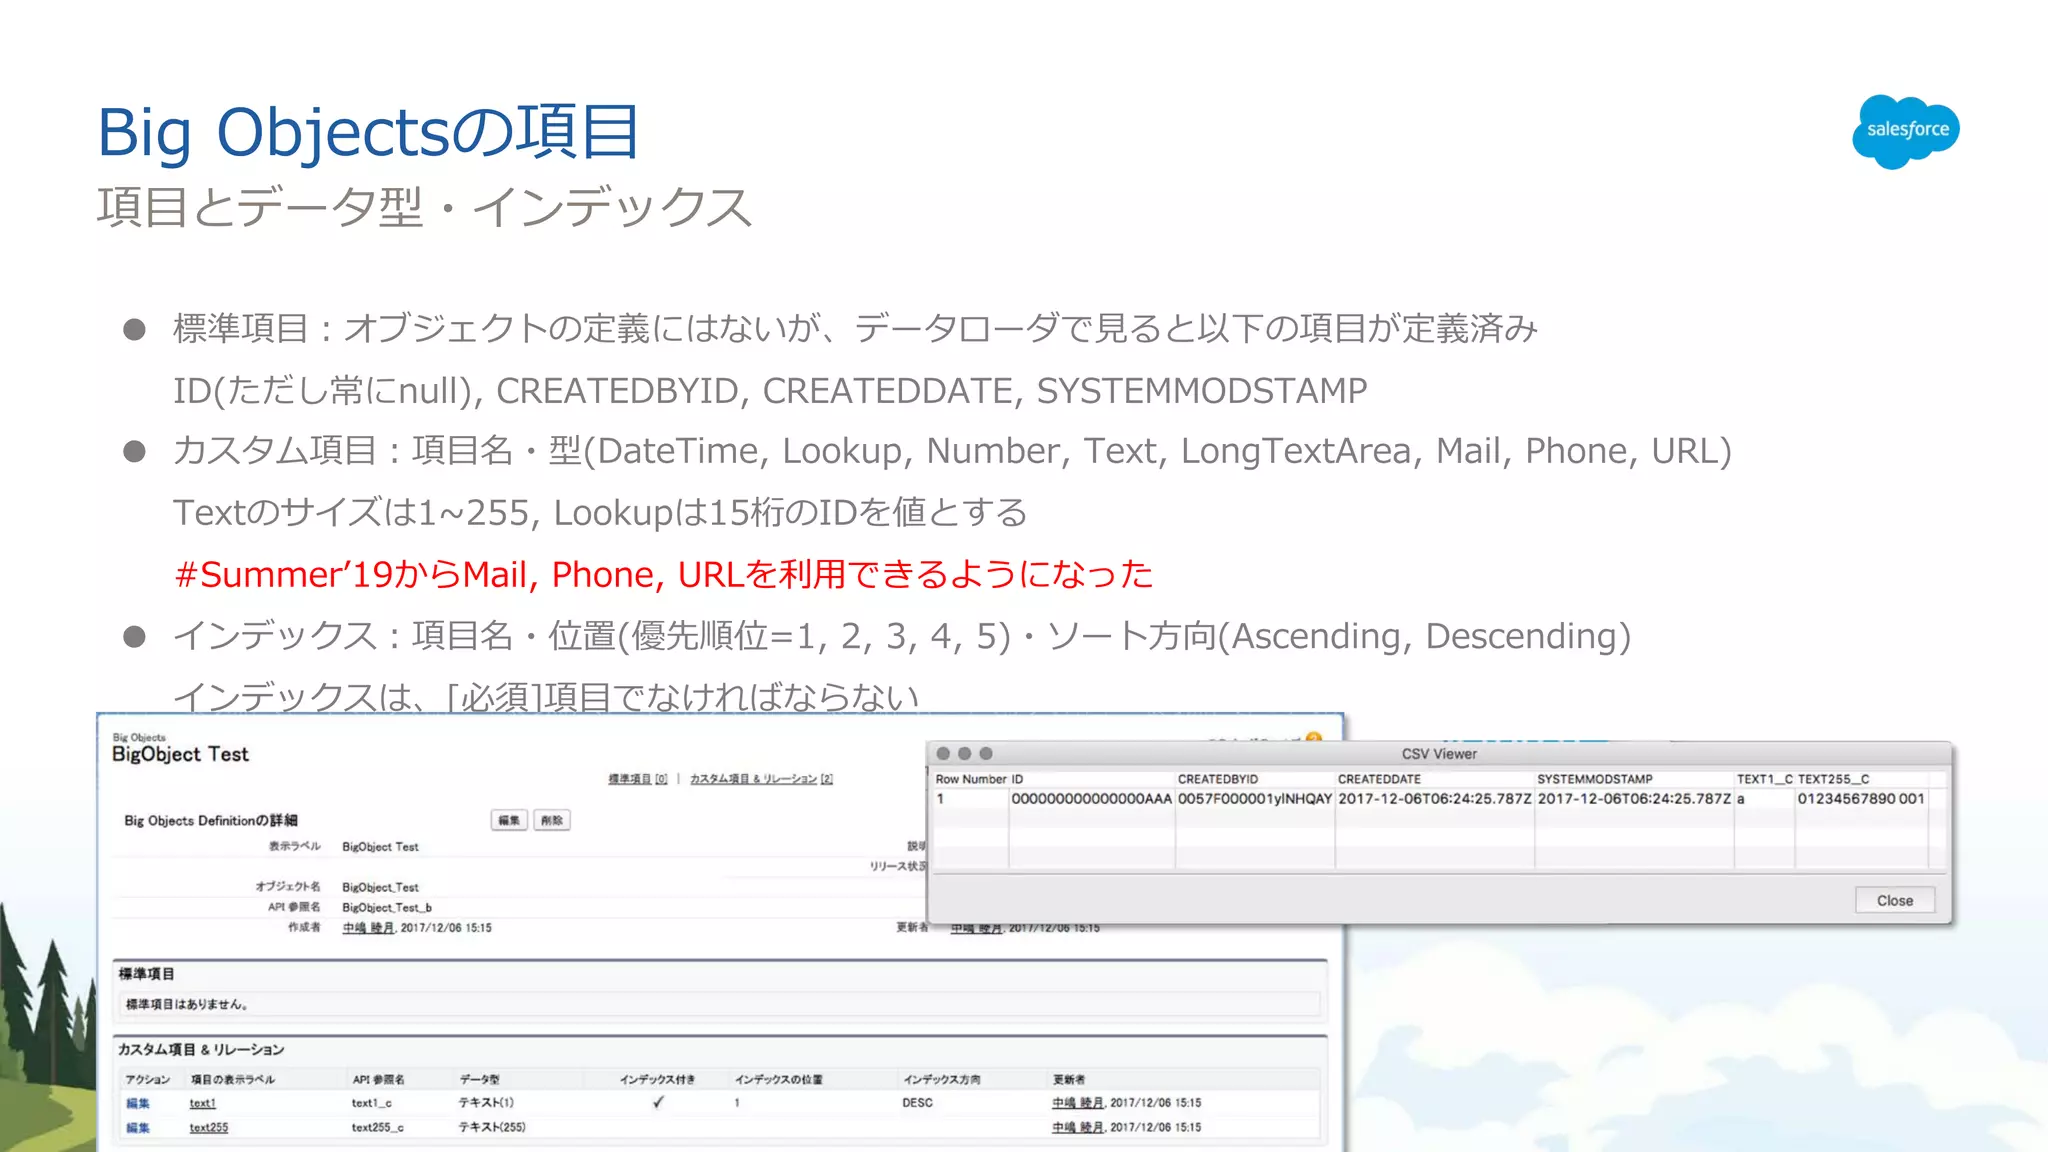This screenshot has width=2048, height=1152.
Task: Click the CREATEDDATE column header
Action: click(1378, 779)
